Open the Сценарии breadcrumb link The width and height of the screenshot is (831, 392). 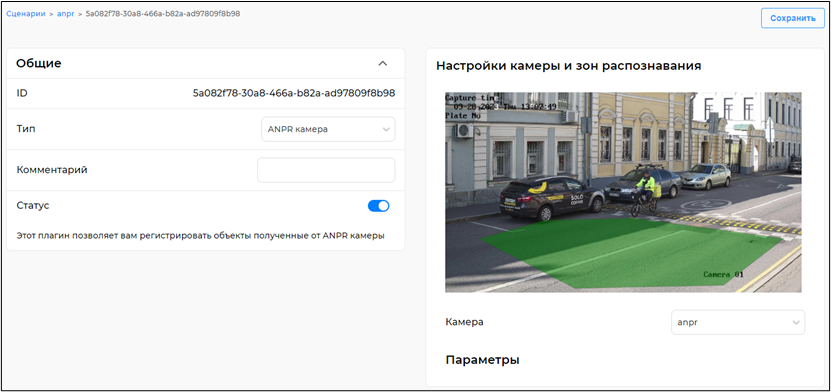(x=25, y=14)
